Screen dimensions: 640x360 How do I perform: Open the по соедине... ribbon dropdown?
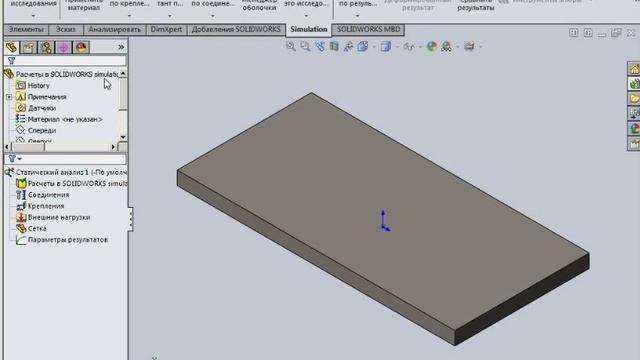[213, 16]
